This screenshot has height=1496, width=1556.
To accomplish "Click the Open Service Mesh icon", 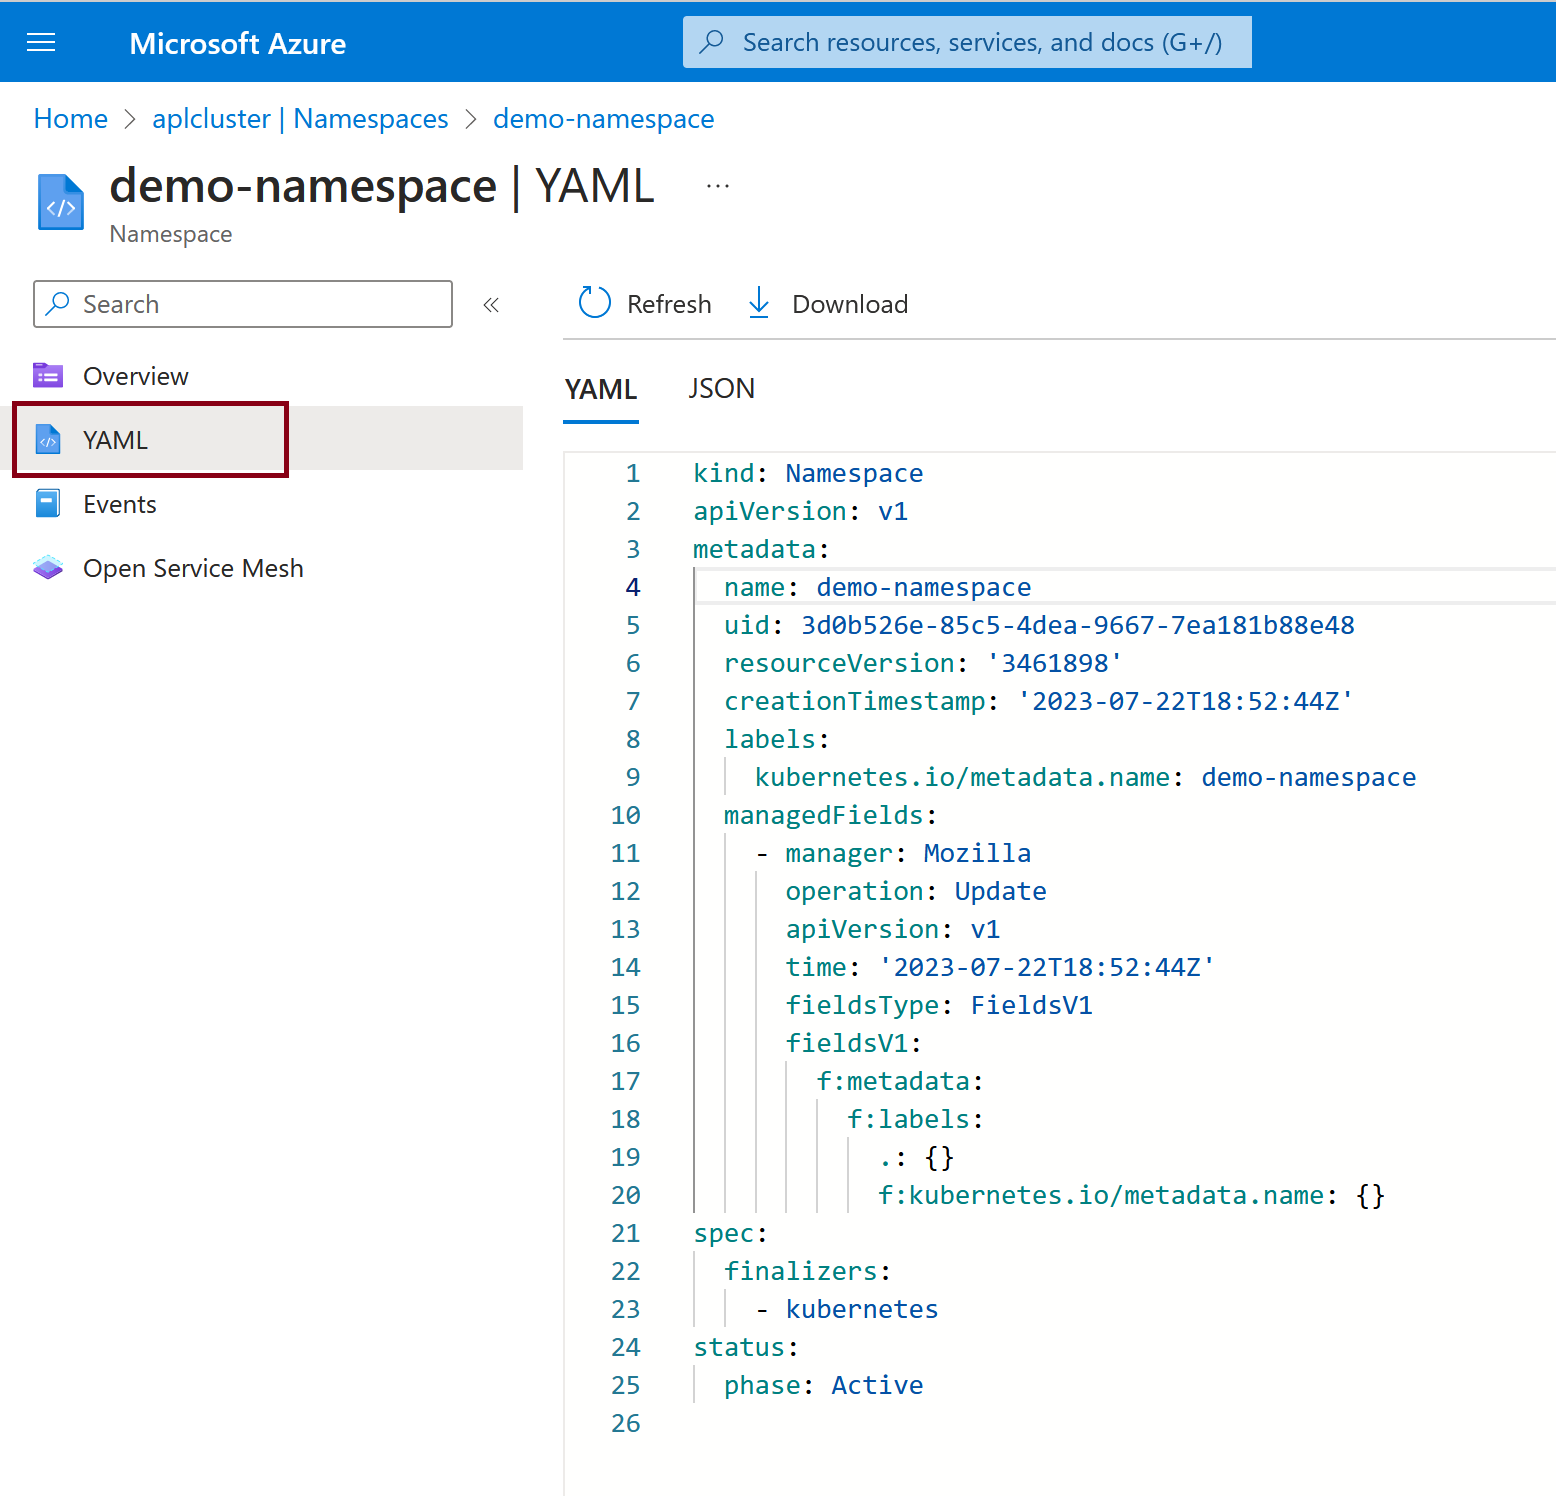I will [48, 567].
